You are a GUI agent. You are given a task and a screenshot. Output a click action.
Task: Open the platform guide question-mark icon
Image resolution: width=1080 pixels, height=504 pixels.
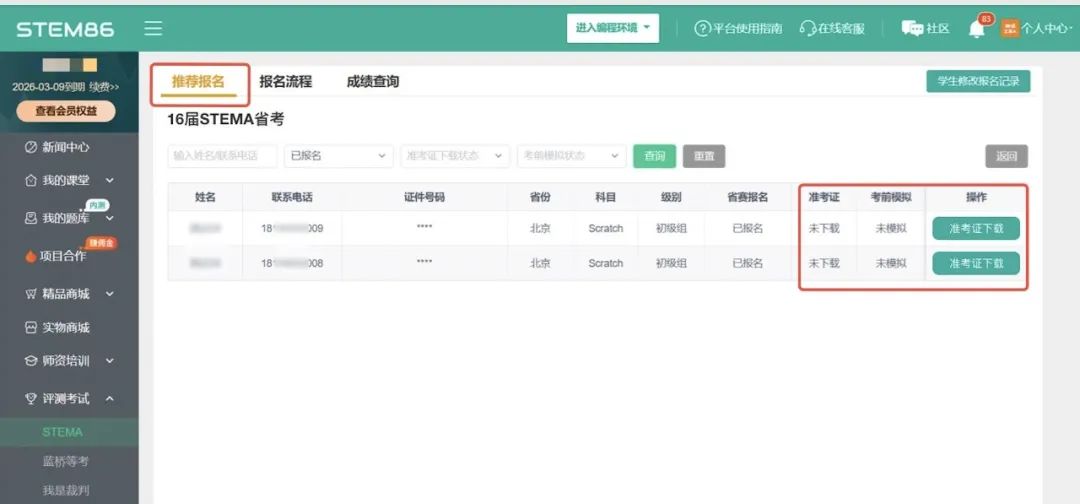(x=701, y=28)
